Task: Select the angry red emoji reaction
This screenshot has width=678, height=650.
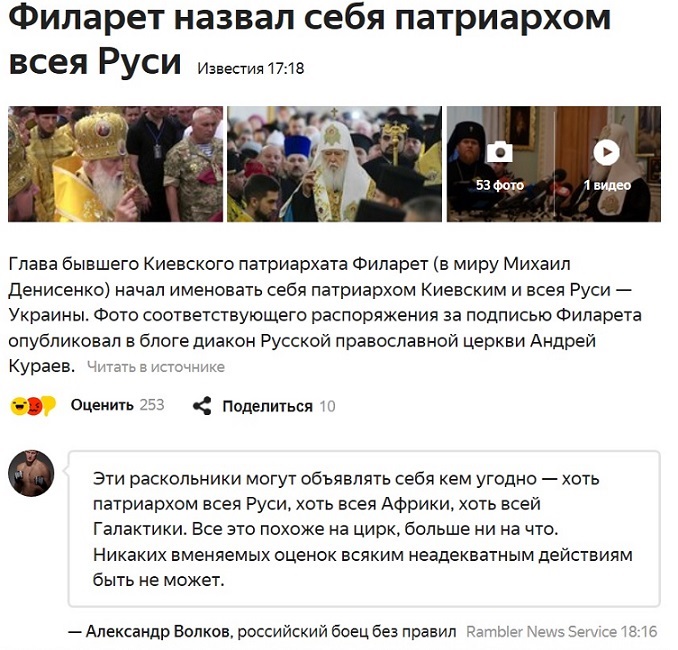Action: (x=35, y=406)
